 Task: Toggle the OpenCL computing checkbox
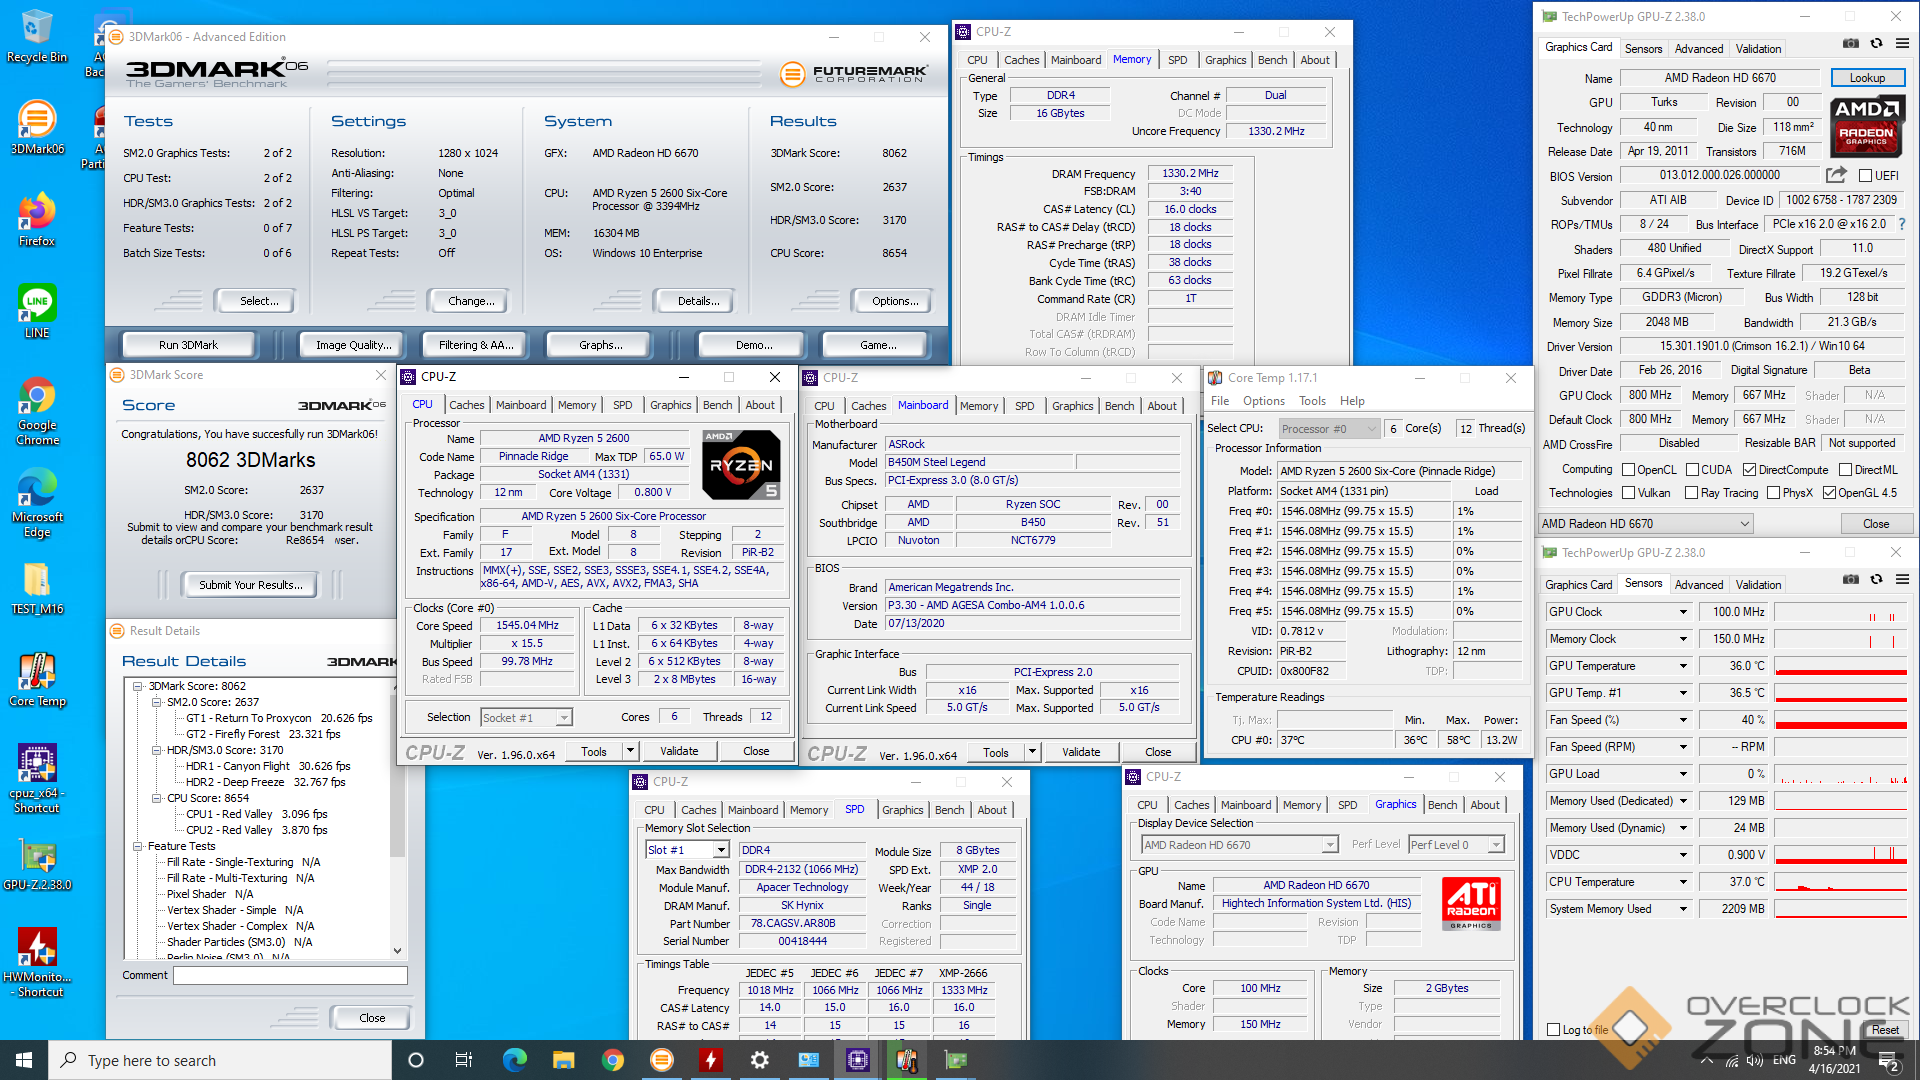coord(1628,470)
